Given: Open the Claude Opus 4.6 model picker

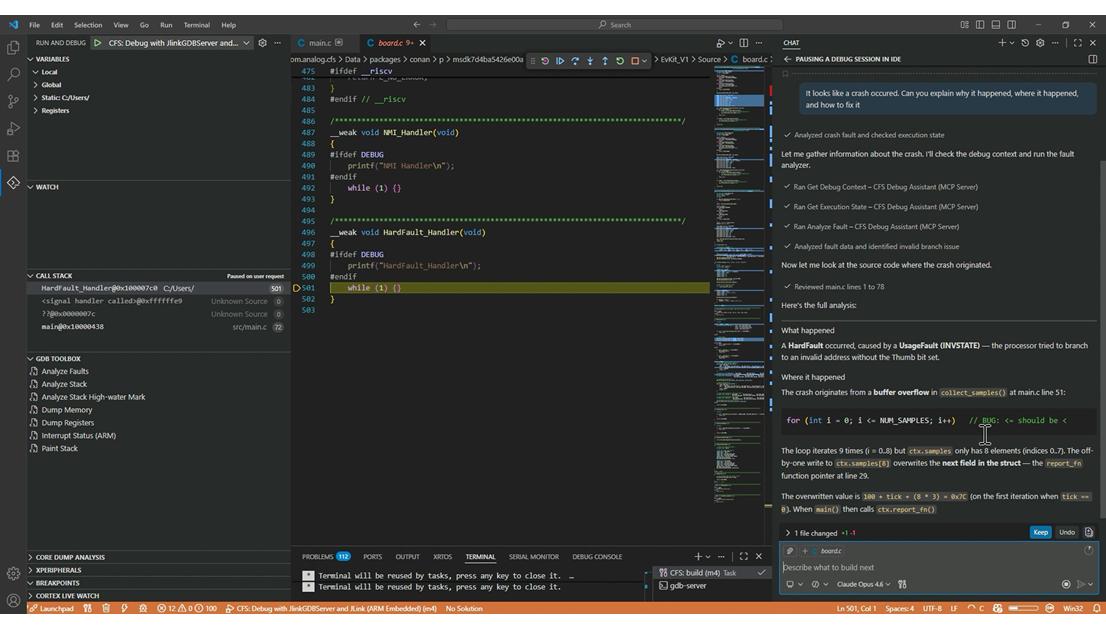Looking at the screenshot, I should click(x=863, y=584).
